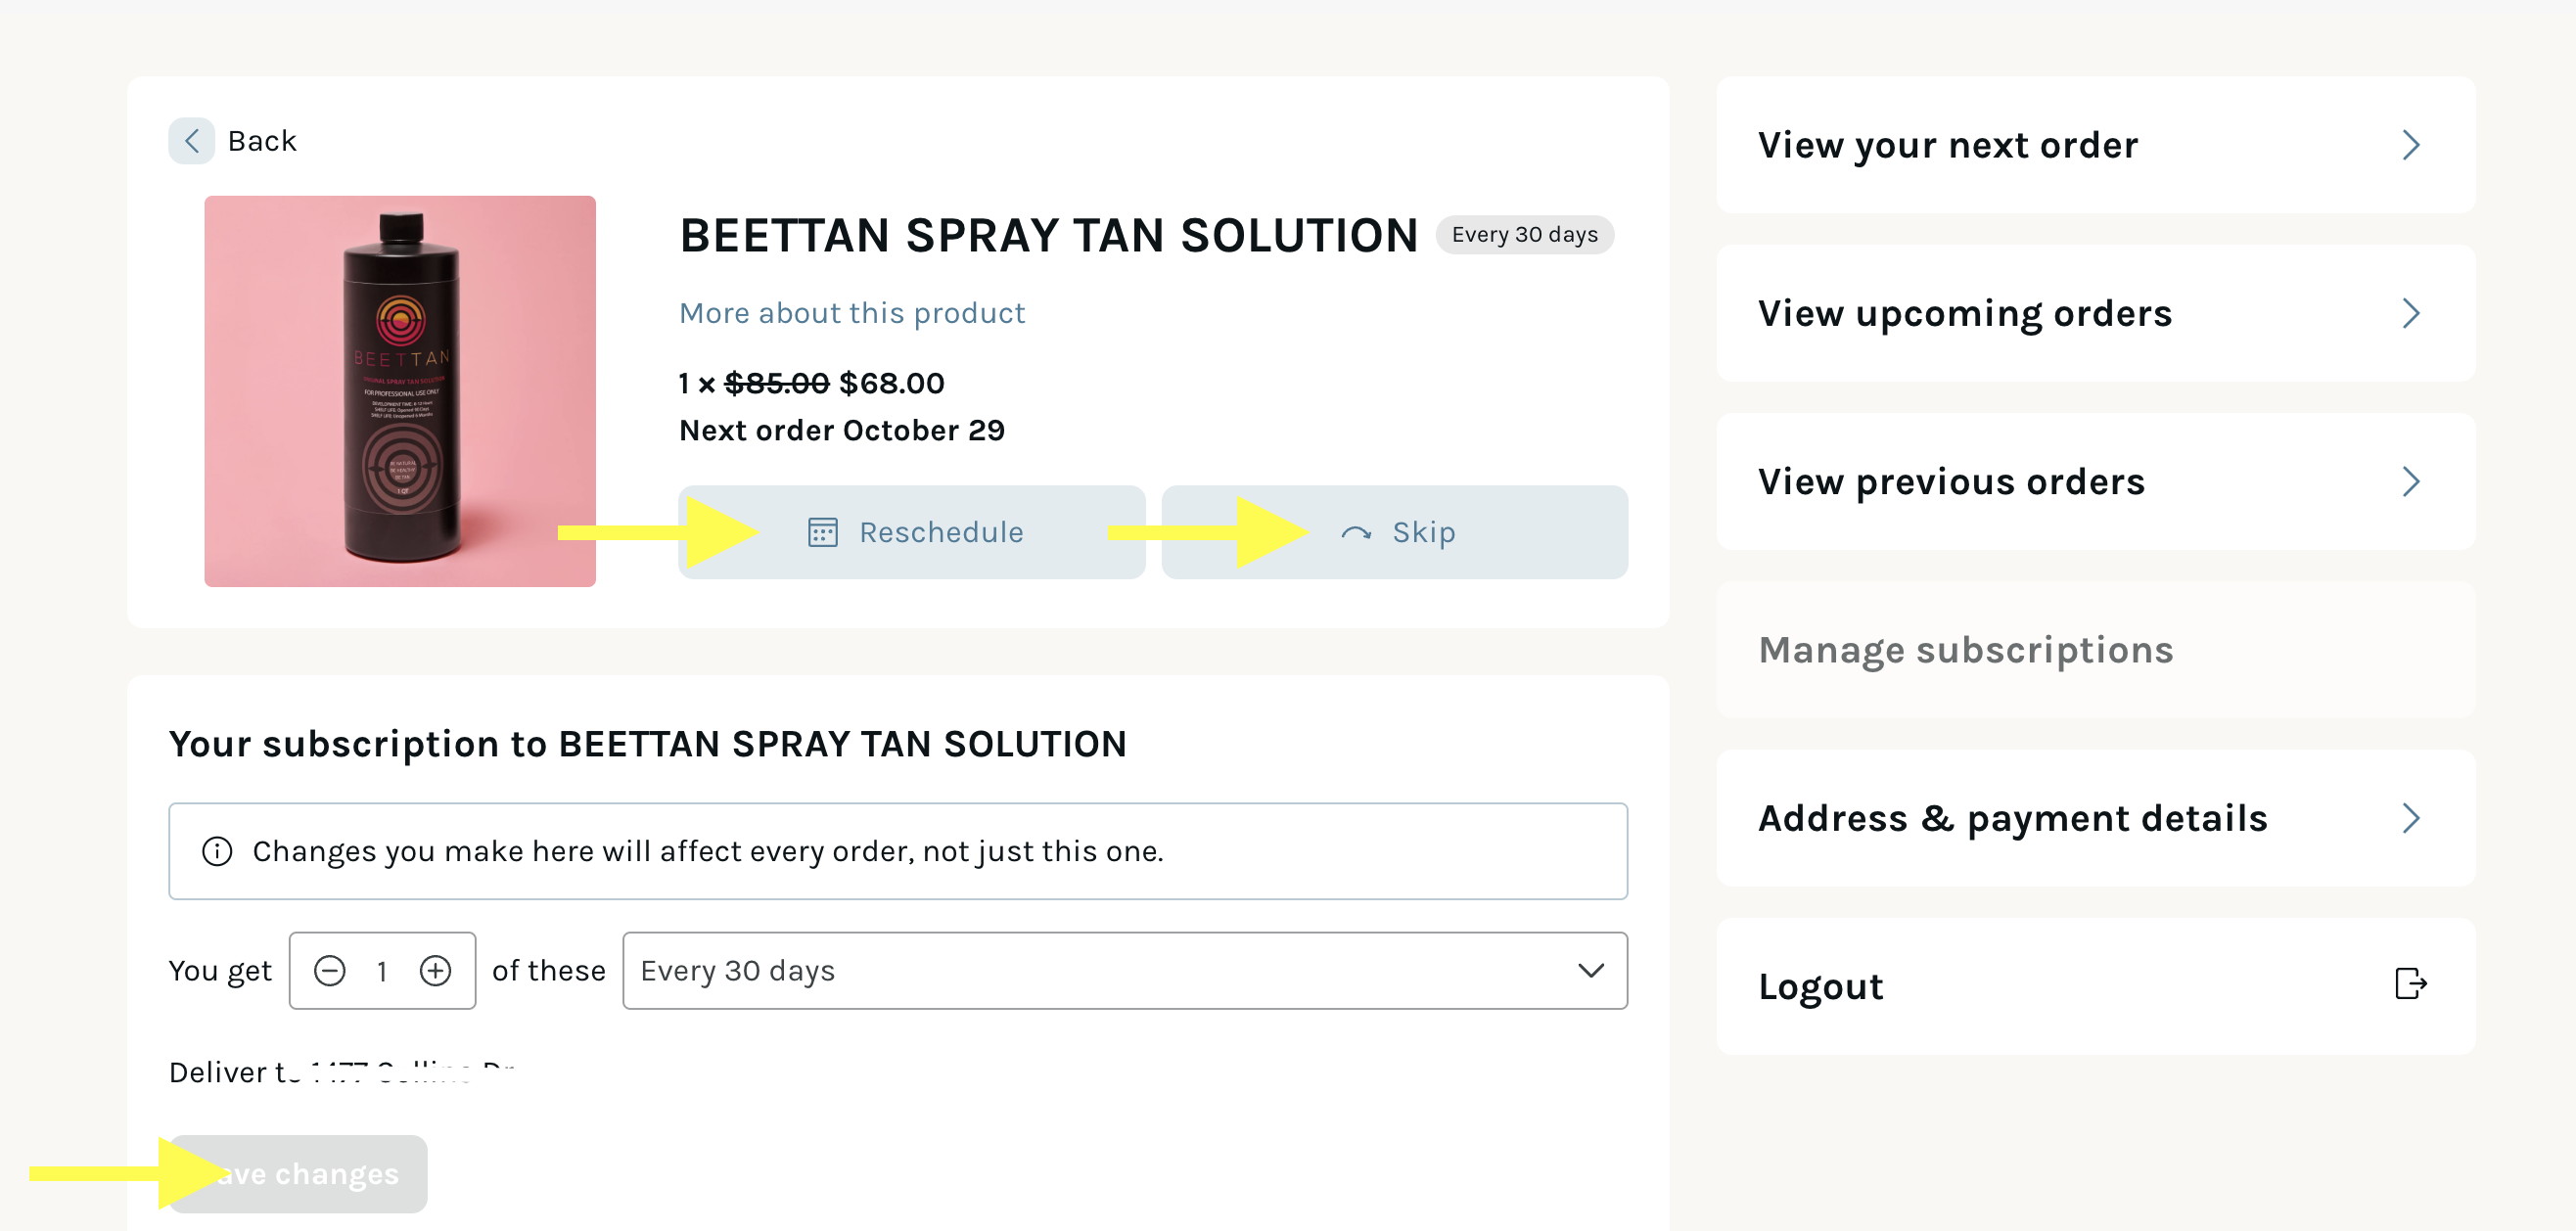Click the Logout exit icon
Image resolution: width=2576 pixels, height=1231 pixels.
tap(2410, 984)
